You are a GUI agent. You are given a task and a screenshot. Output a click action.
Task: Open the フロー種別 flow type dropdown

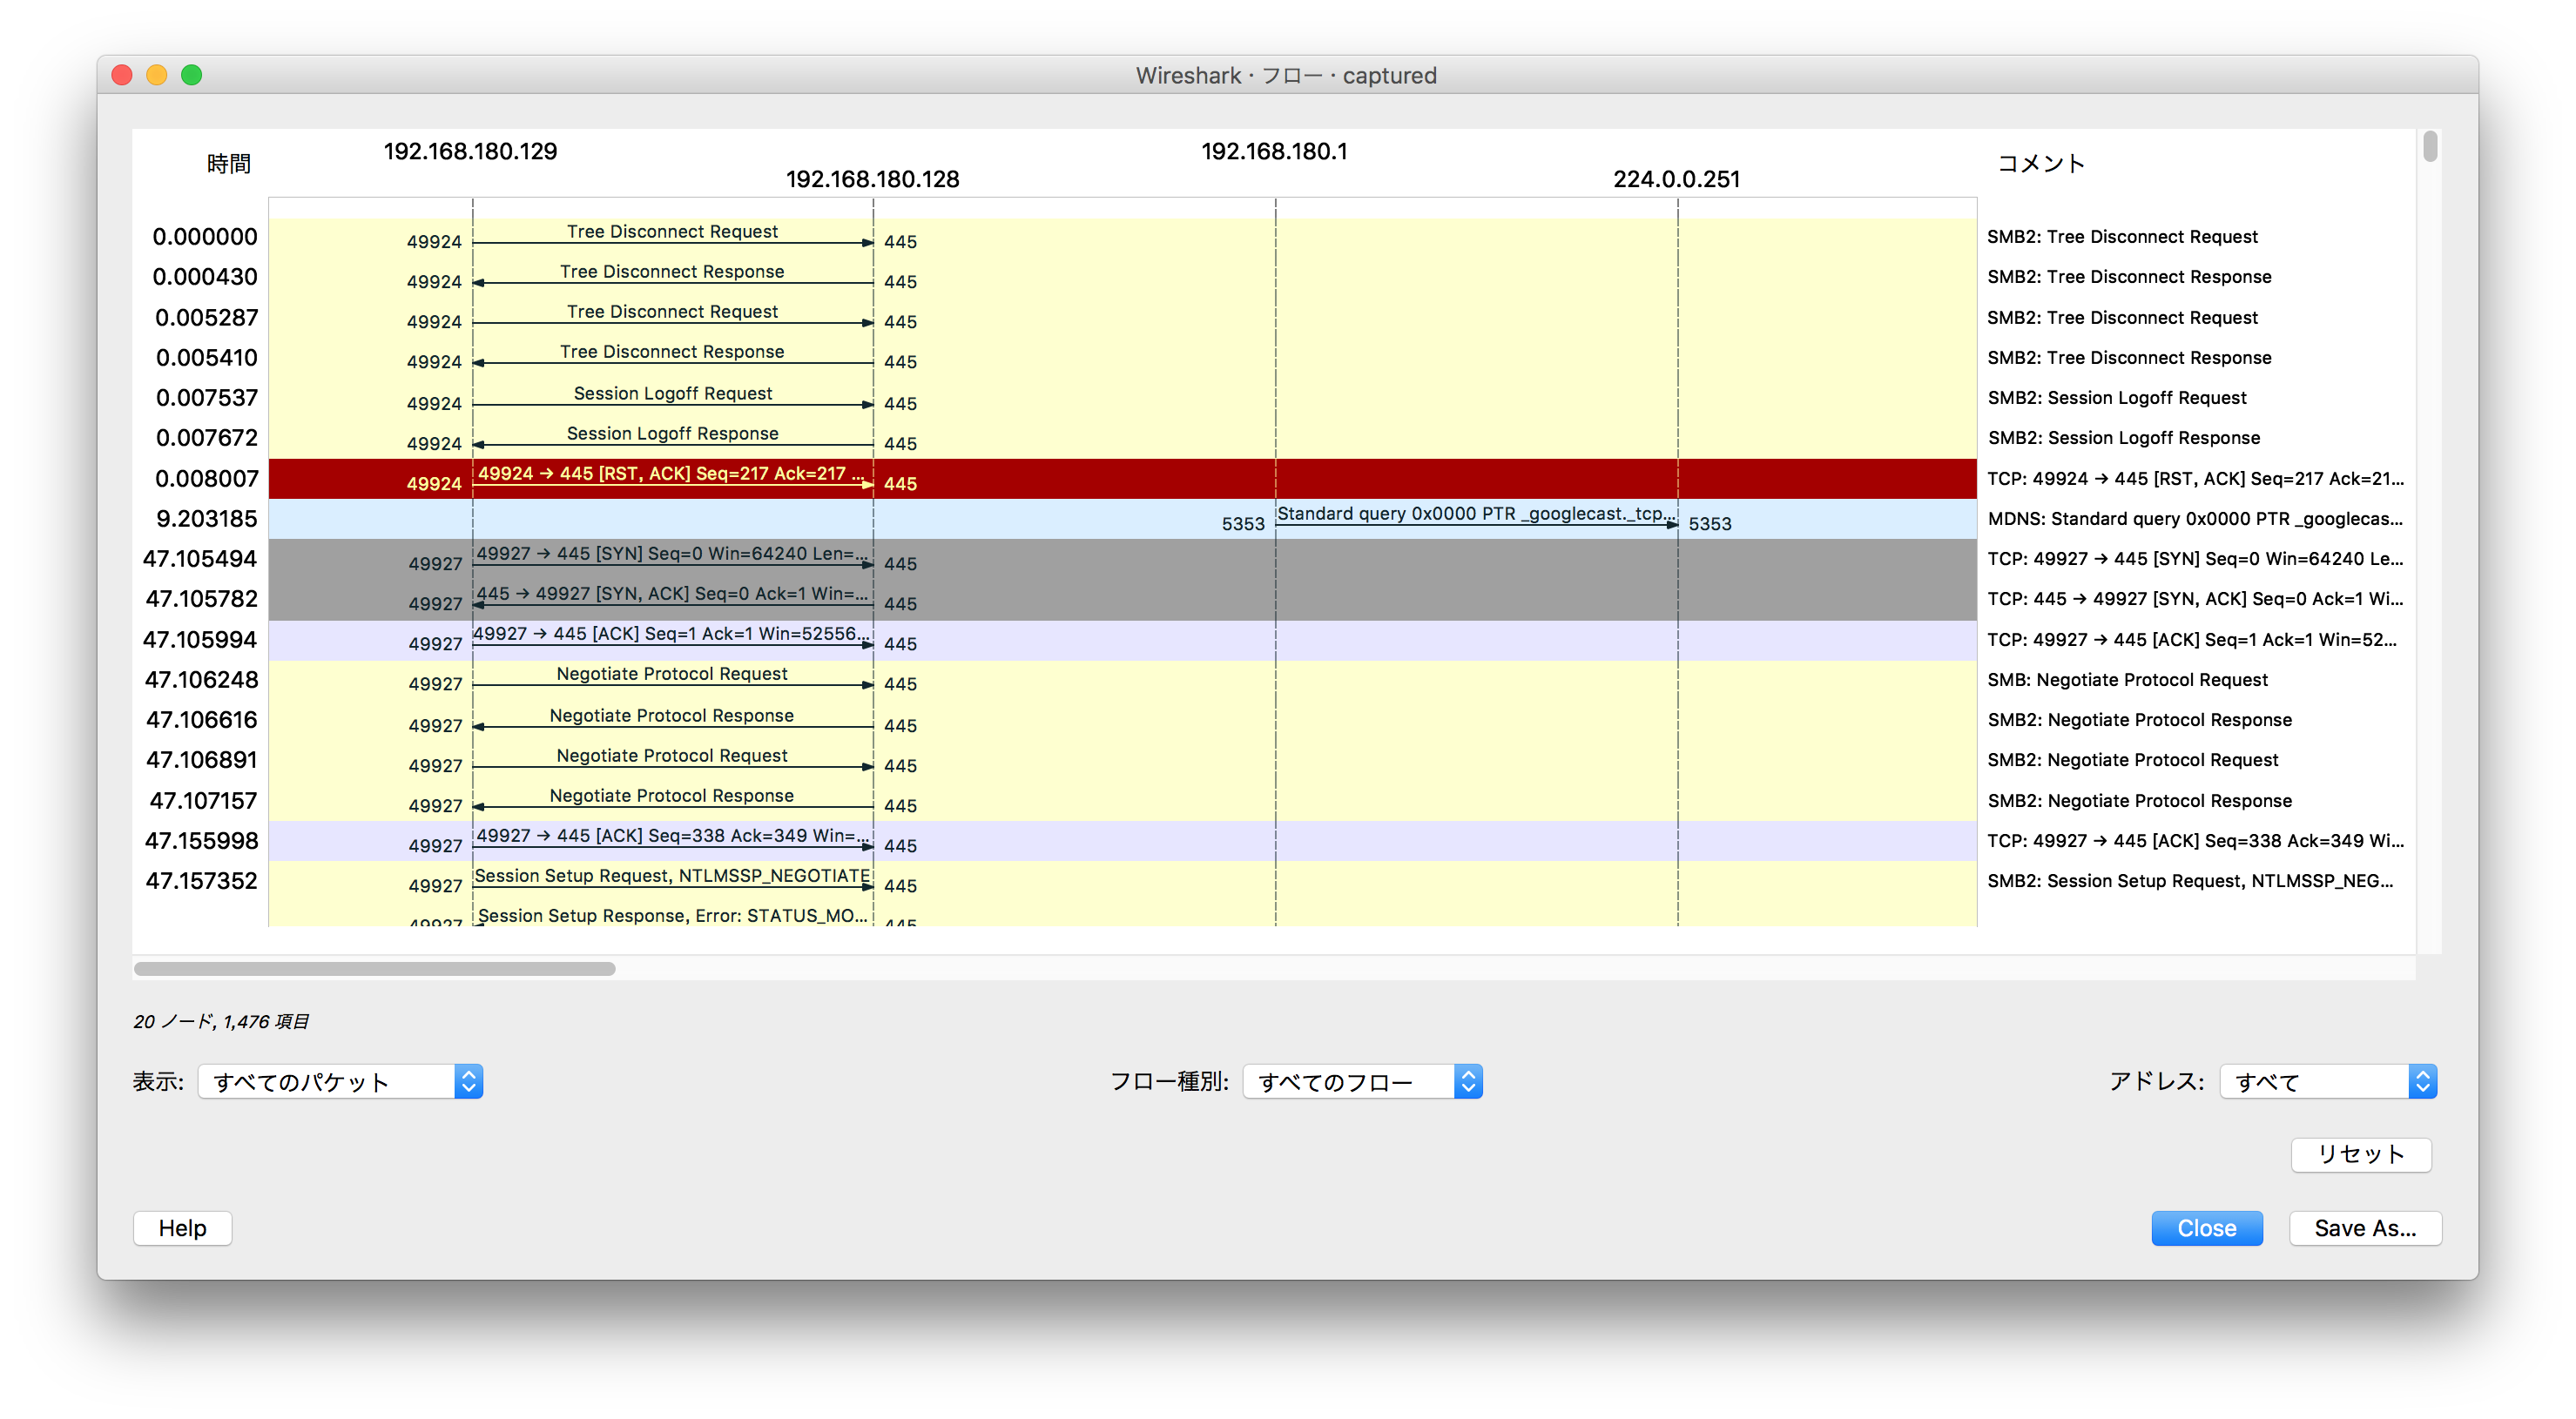(x=1361, y=1081)
